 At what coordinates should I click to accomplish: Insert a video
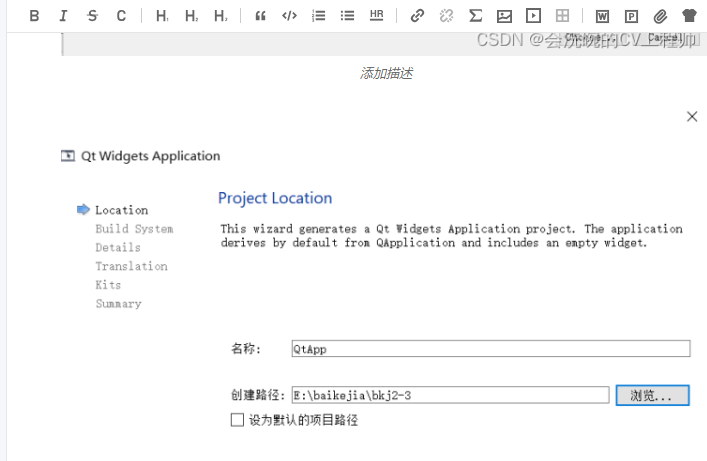pyautogui.click(x=533, y=16)
